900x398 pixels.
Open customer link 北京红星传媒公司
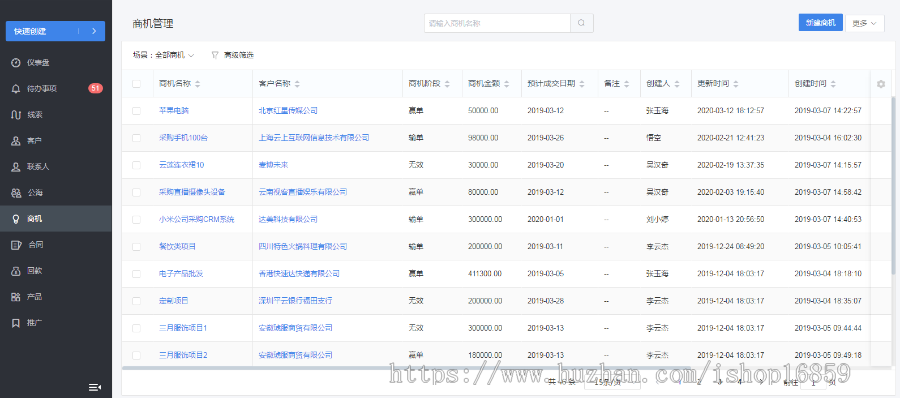click(x=288, y=111)
